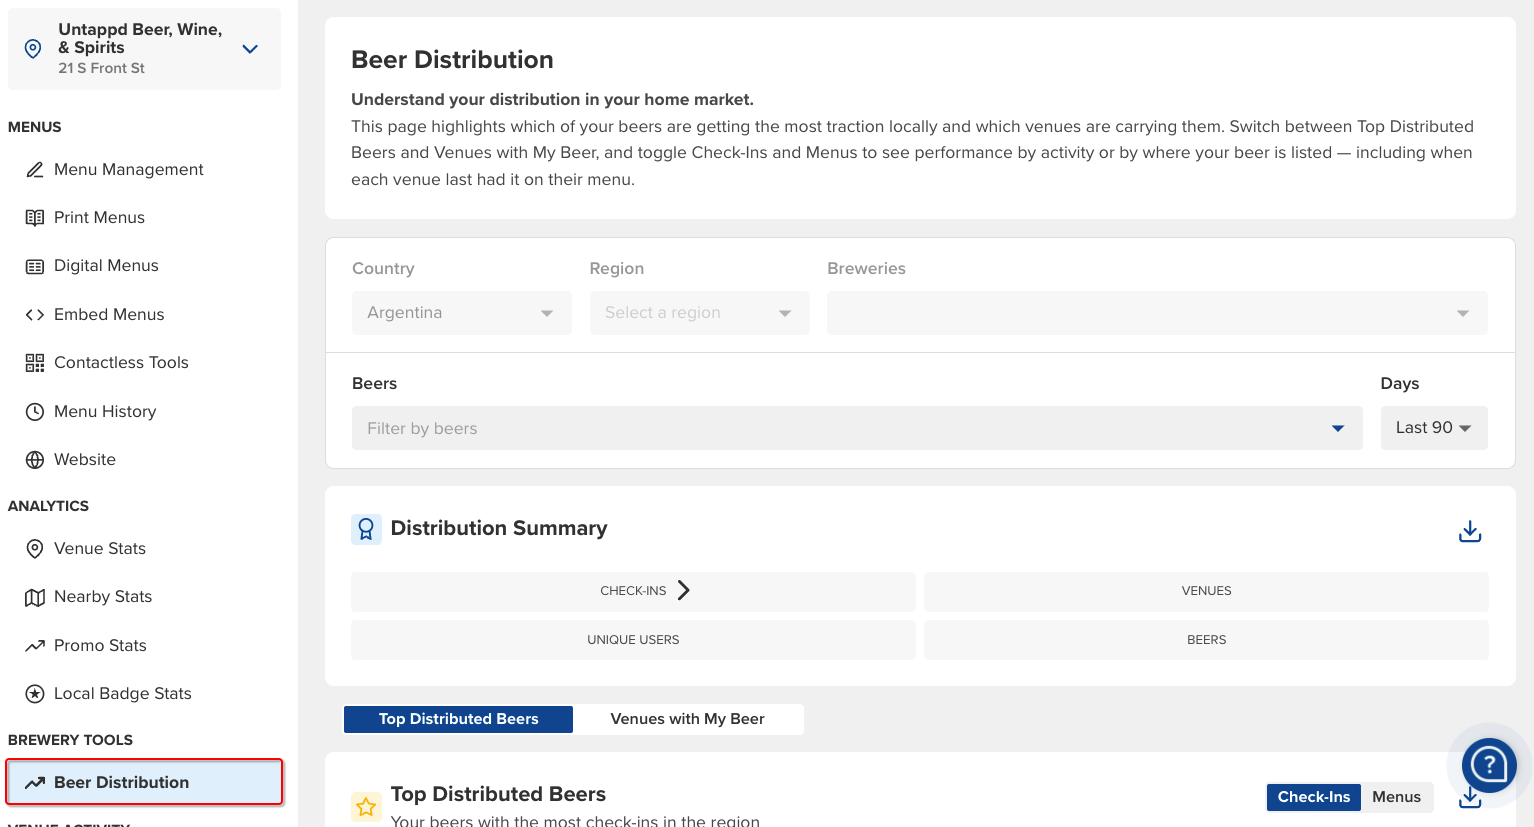Click the star icon beside Top Distributed Beers
Viewport: 1534px width, 827px height.
(366, 806)
